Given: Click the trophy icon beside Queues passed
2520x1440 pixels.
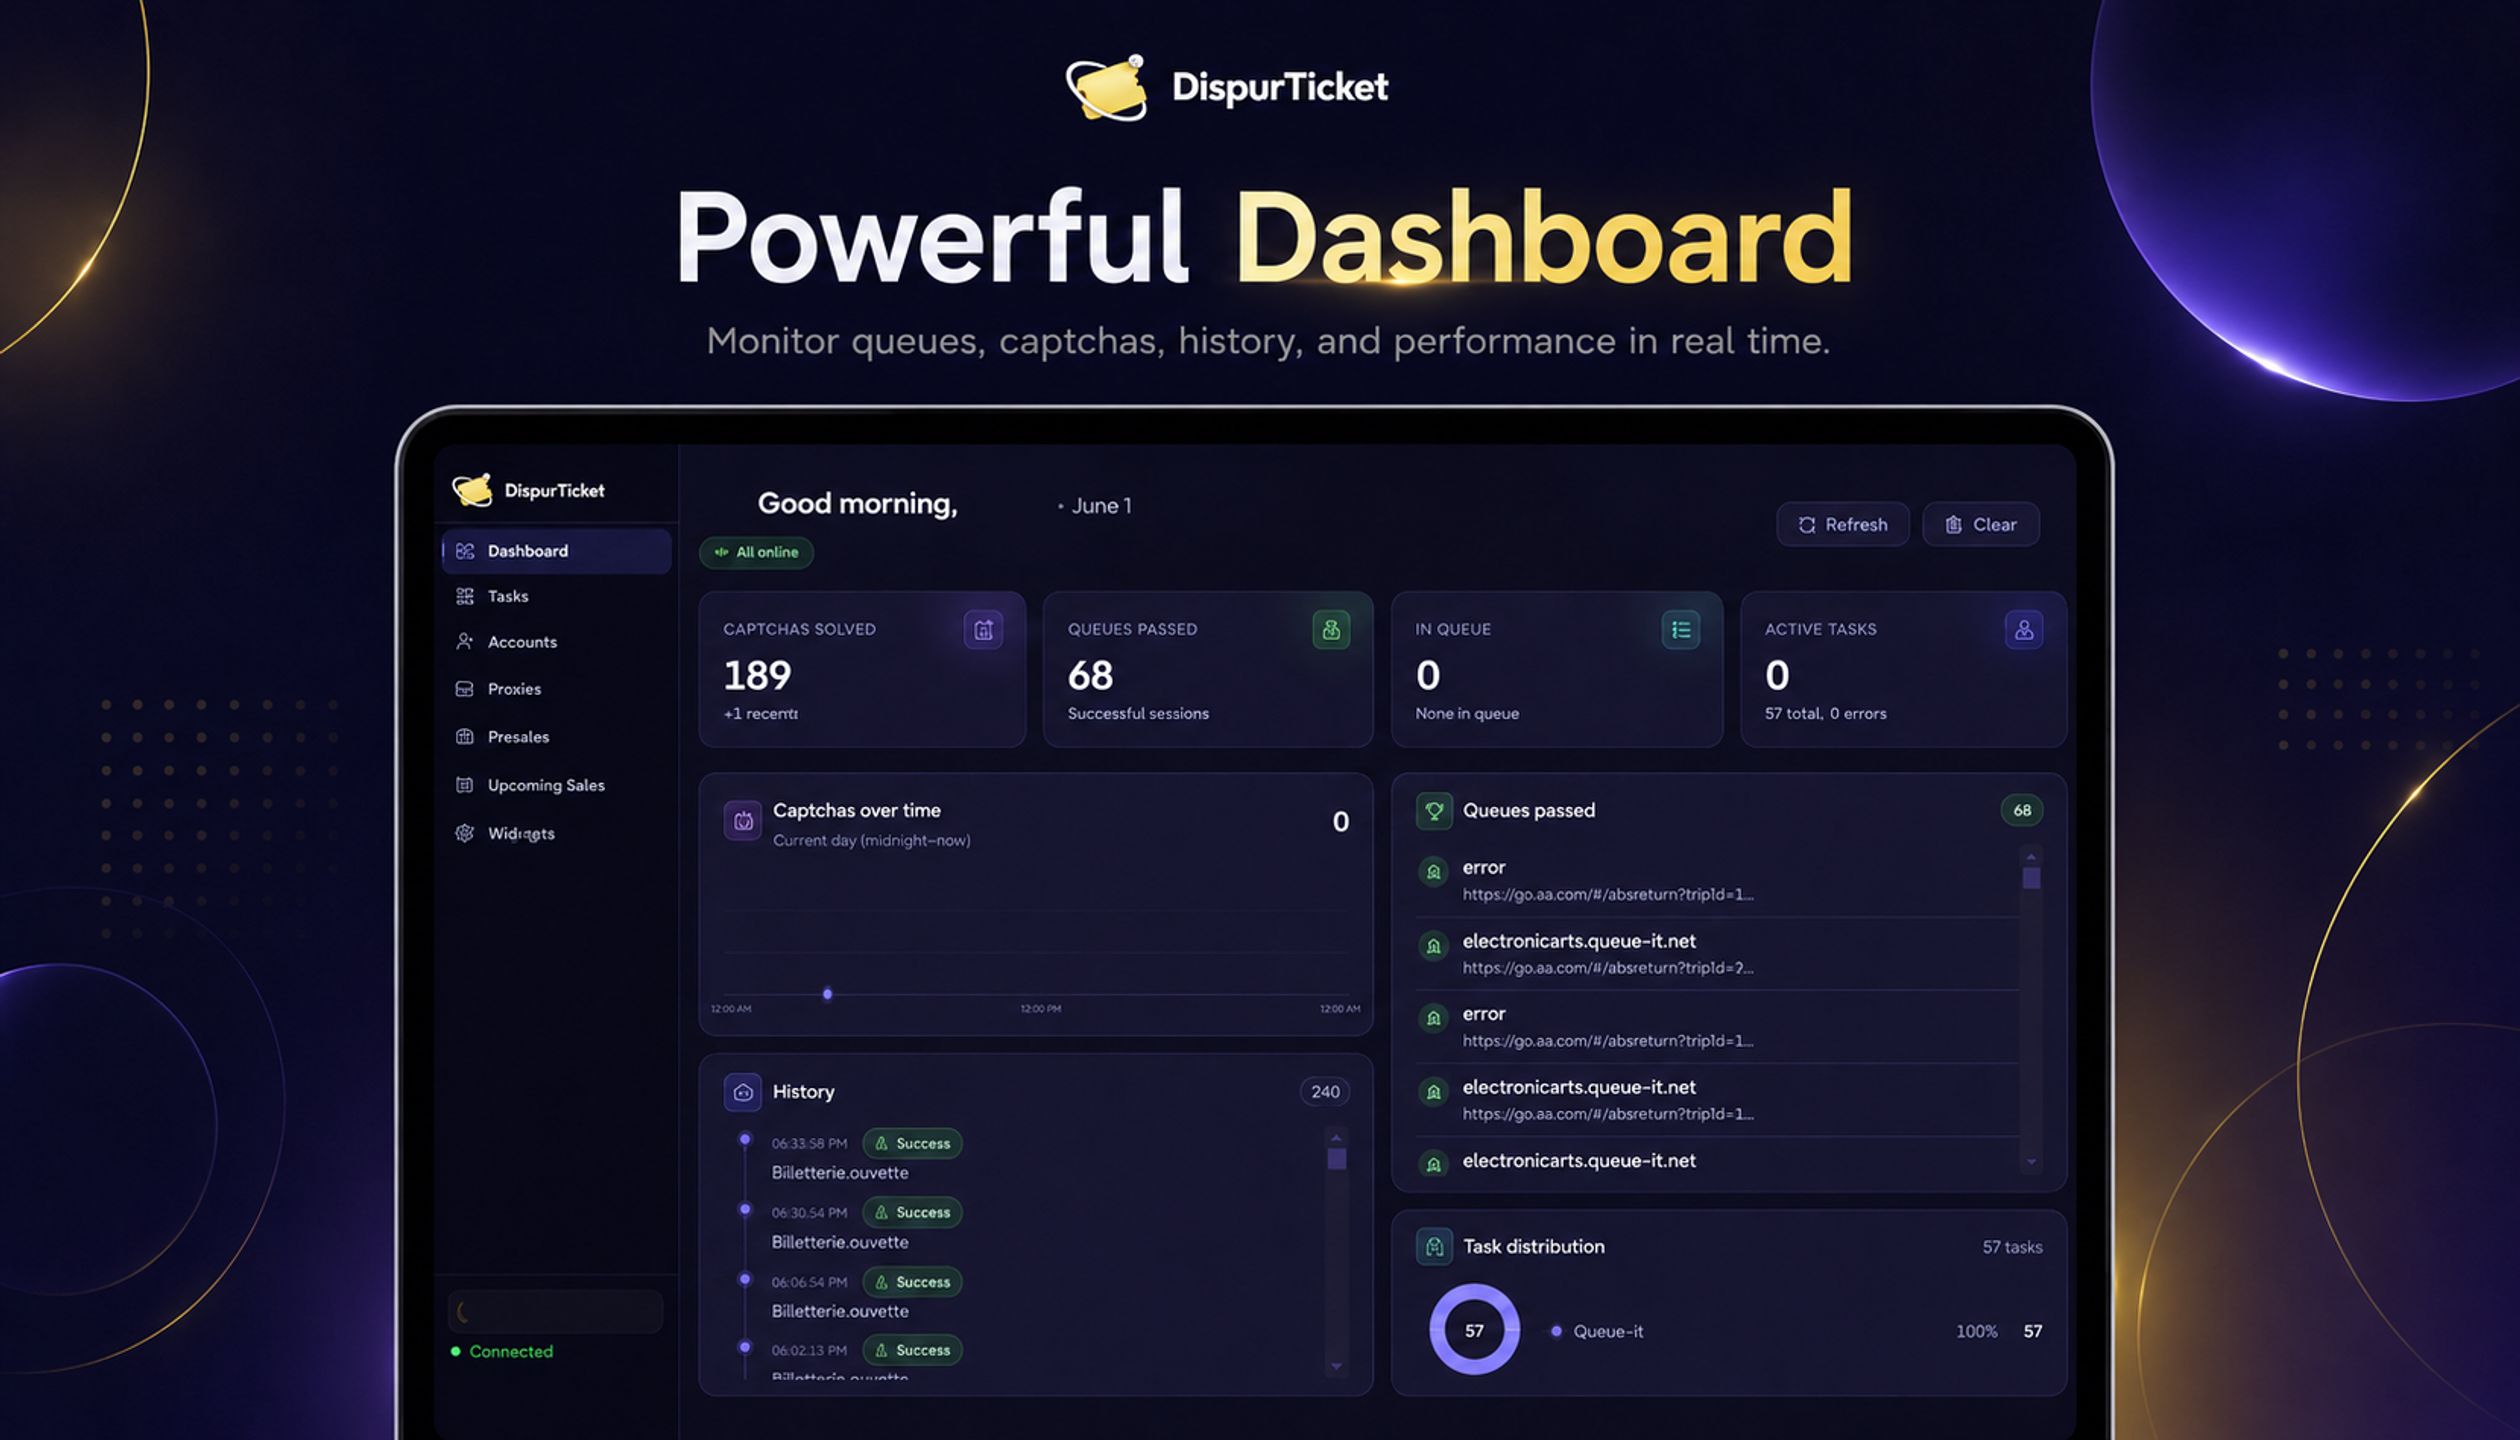Looking at the screenshot, I should (x=1434, y=811).
